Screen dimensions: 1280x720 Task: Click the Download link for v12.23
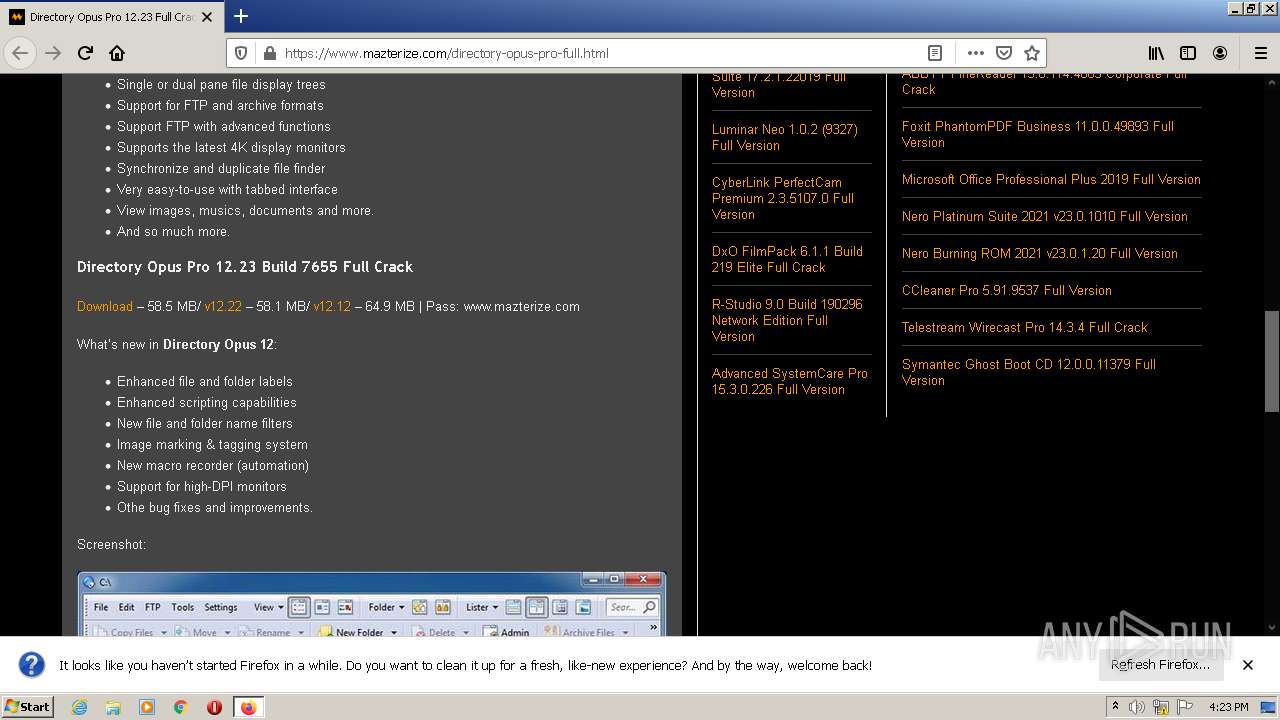pos(105,307)
